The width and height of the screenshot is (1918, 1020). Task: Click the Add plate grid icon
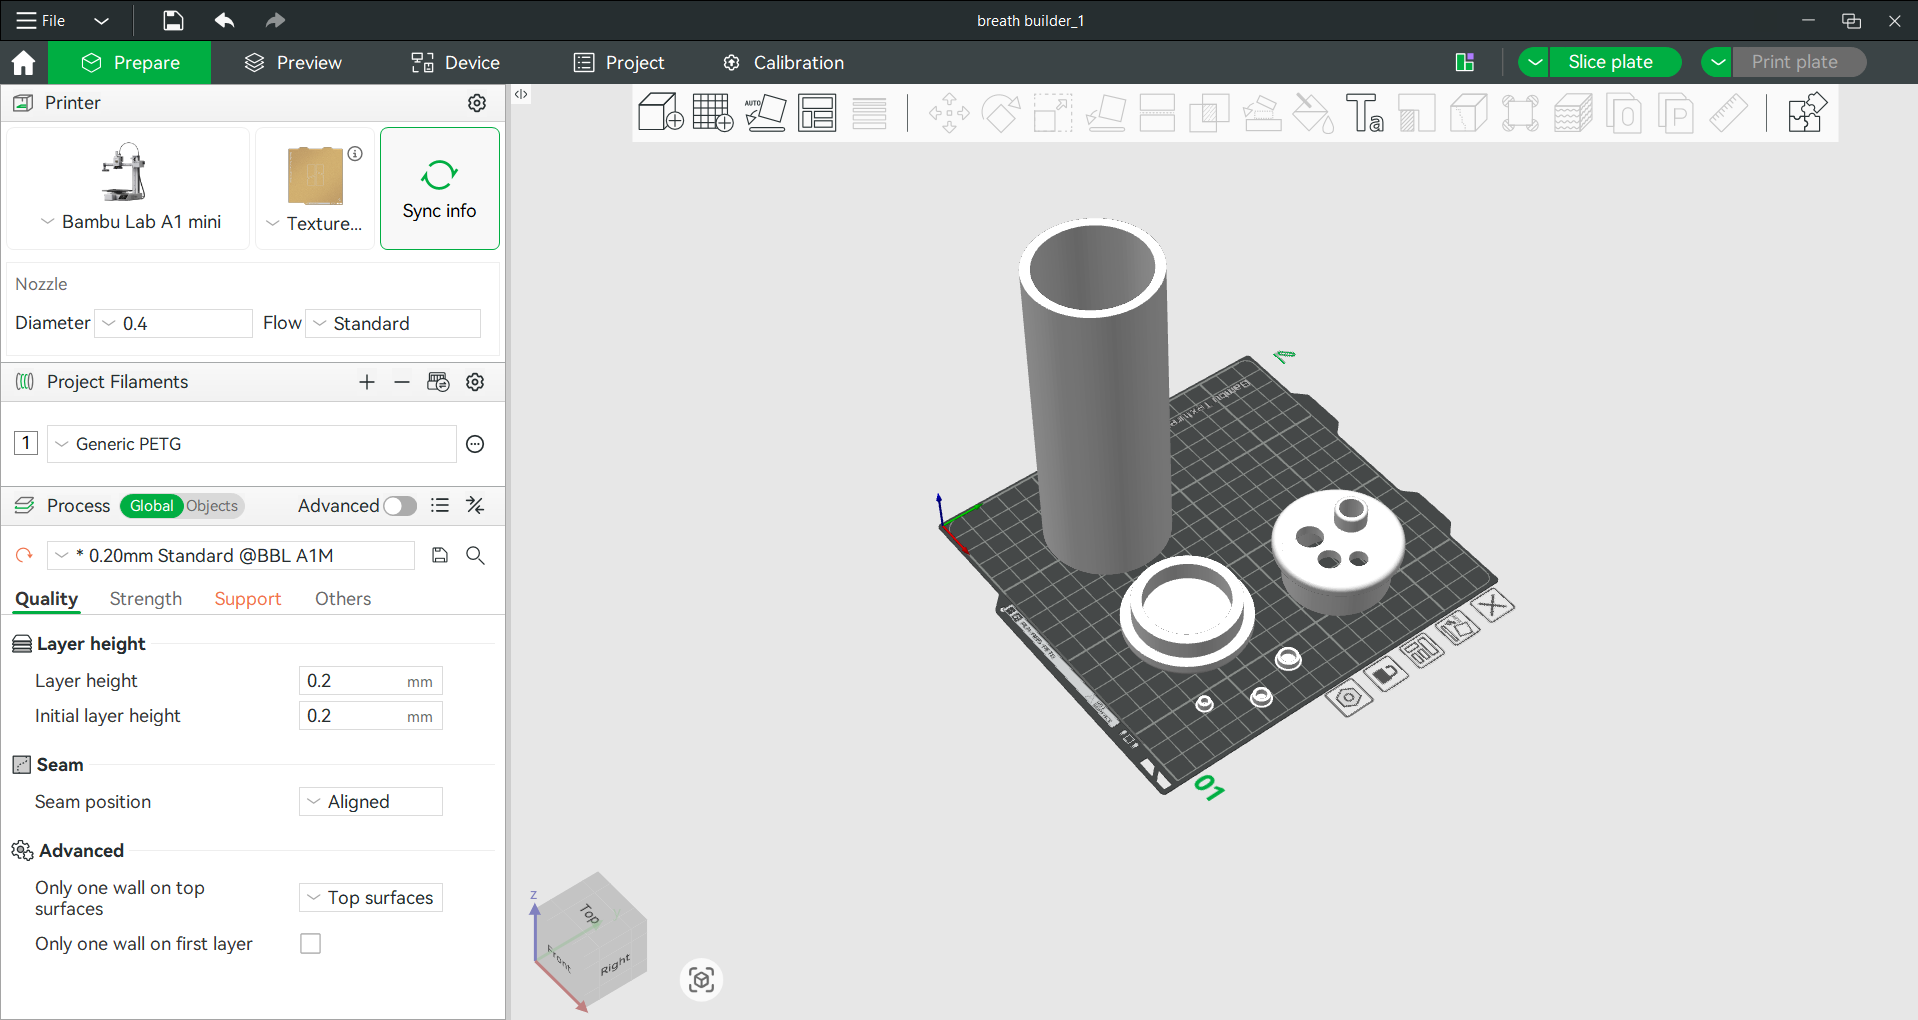tap(713, 112)
